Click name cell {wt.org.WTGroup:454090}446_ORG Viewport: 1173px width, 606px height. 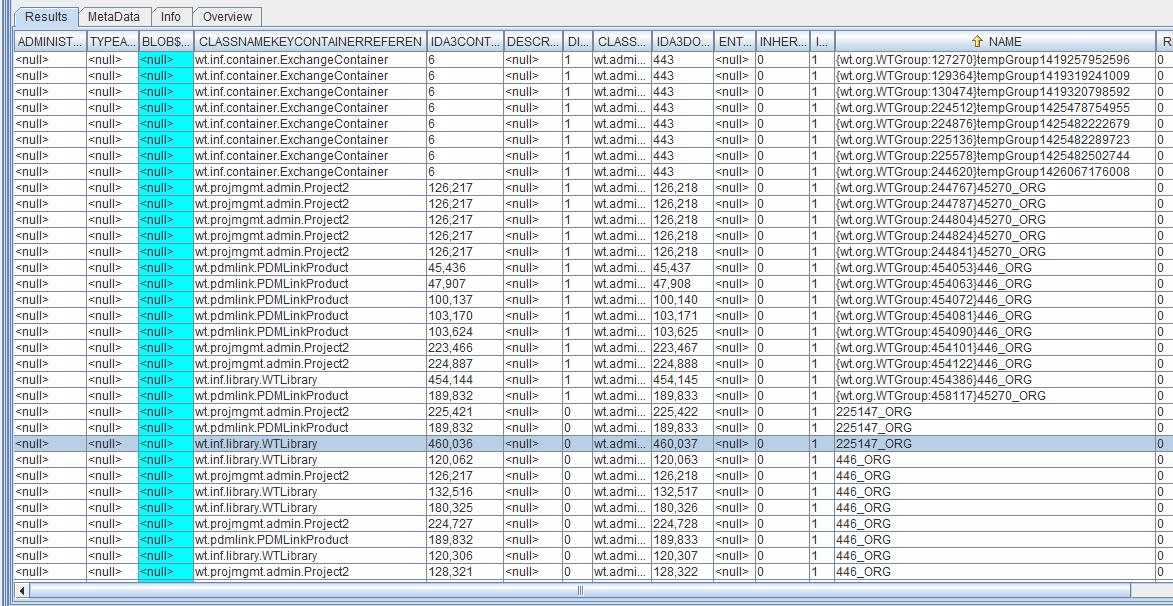[995, 331]
